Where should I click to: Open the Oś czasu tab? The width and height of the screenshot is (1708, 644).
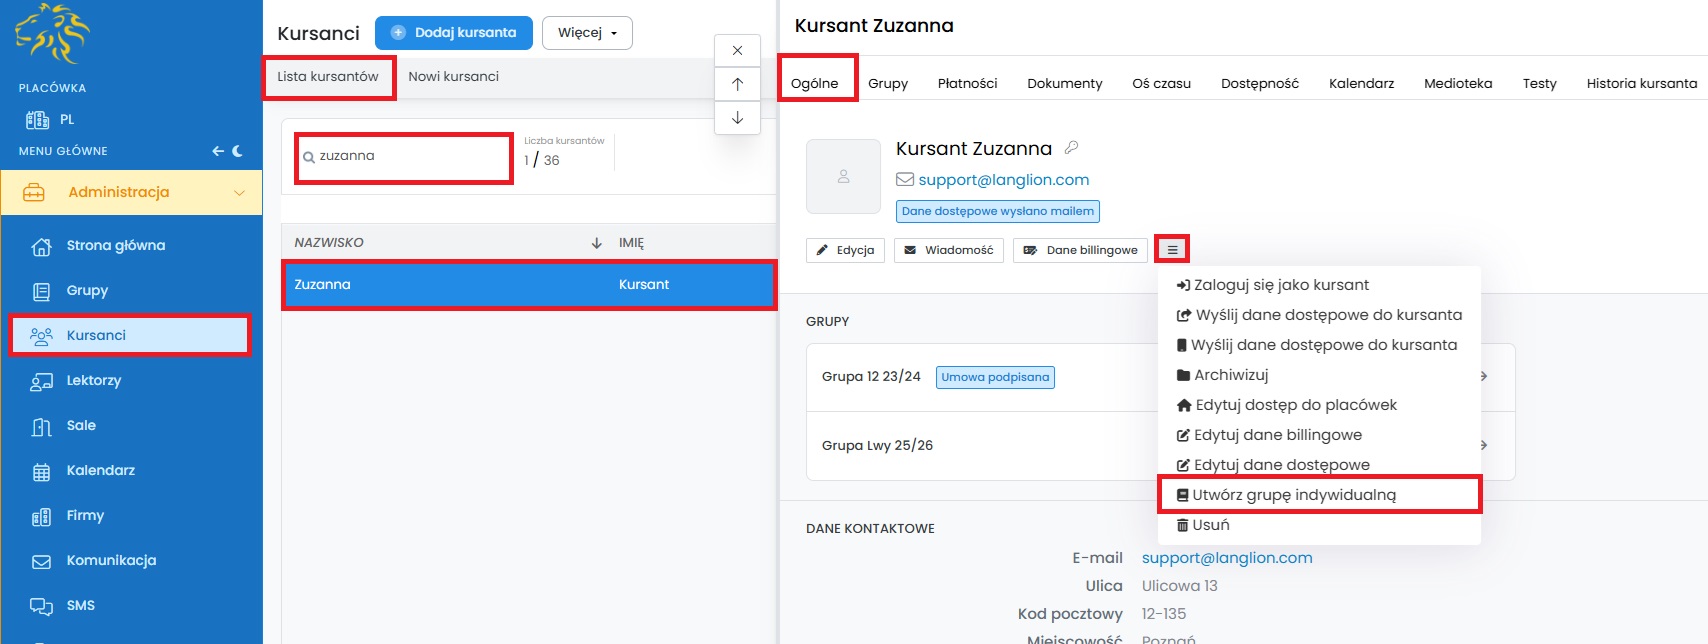[x=1161, y=84]
